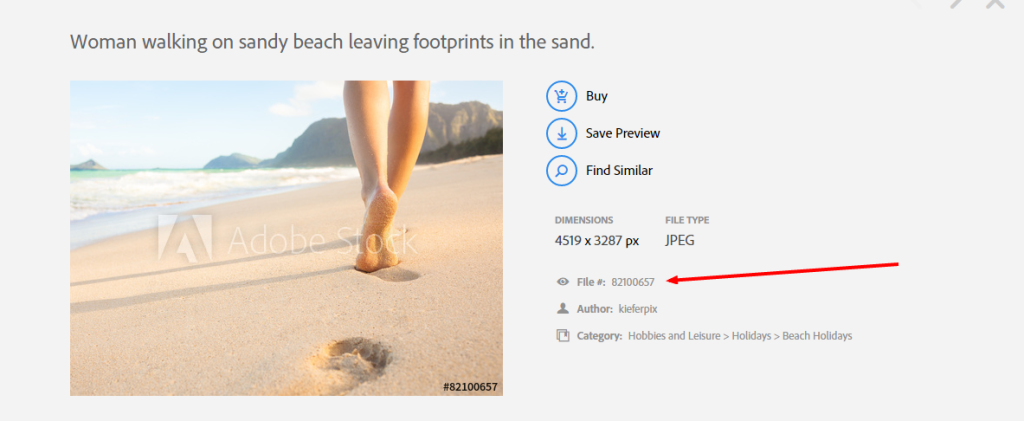The image size is (1024, 421).
Task: Select the Find Similar text option
Action: 619,170
